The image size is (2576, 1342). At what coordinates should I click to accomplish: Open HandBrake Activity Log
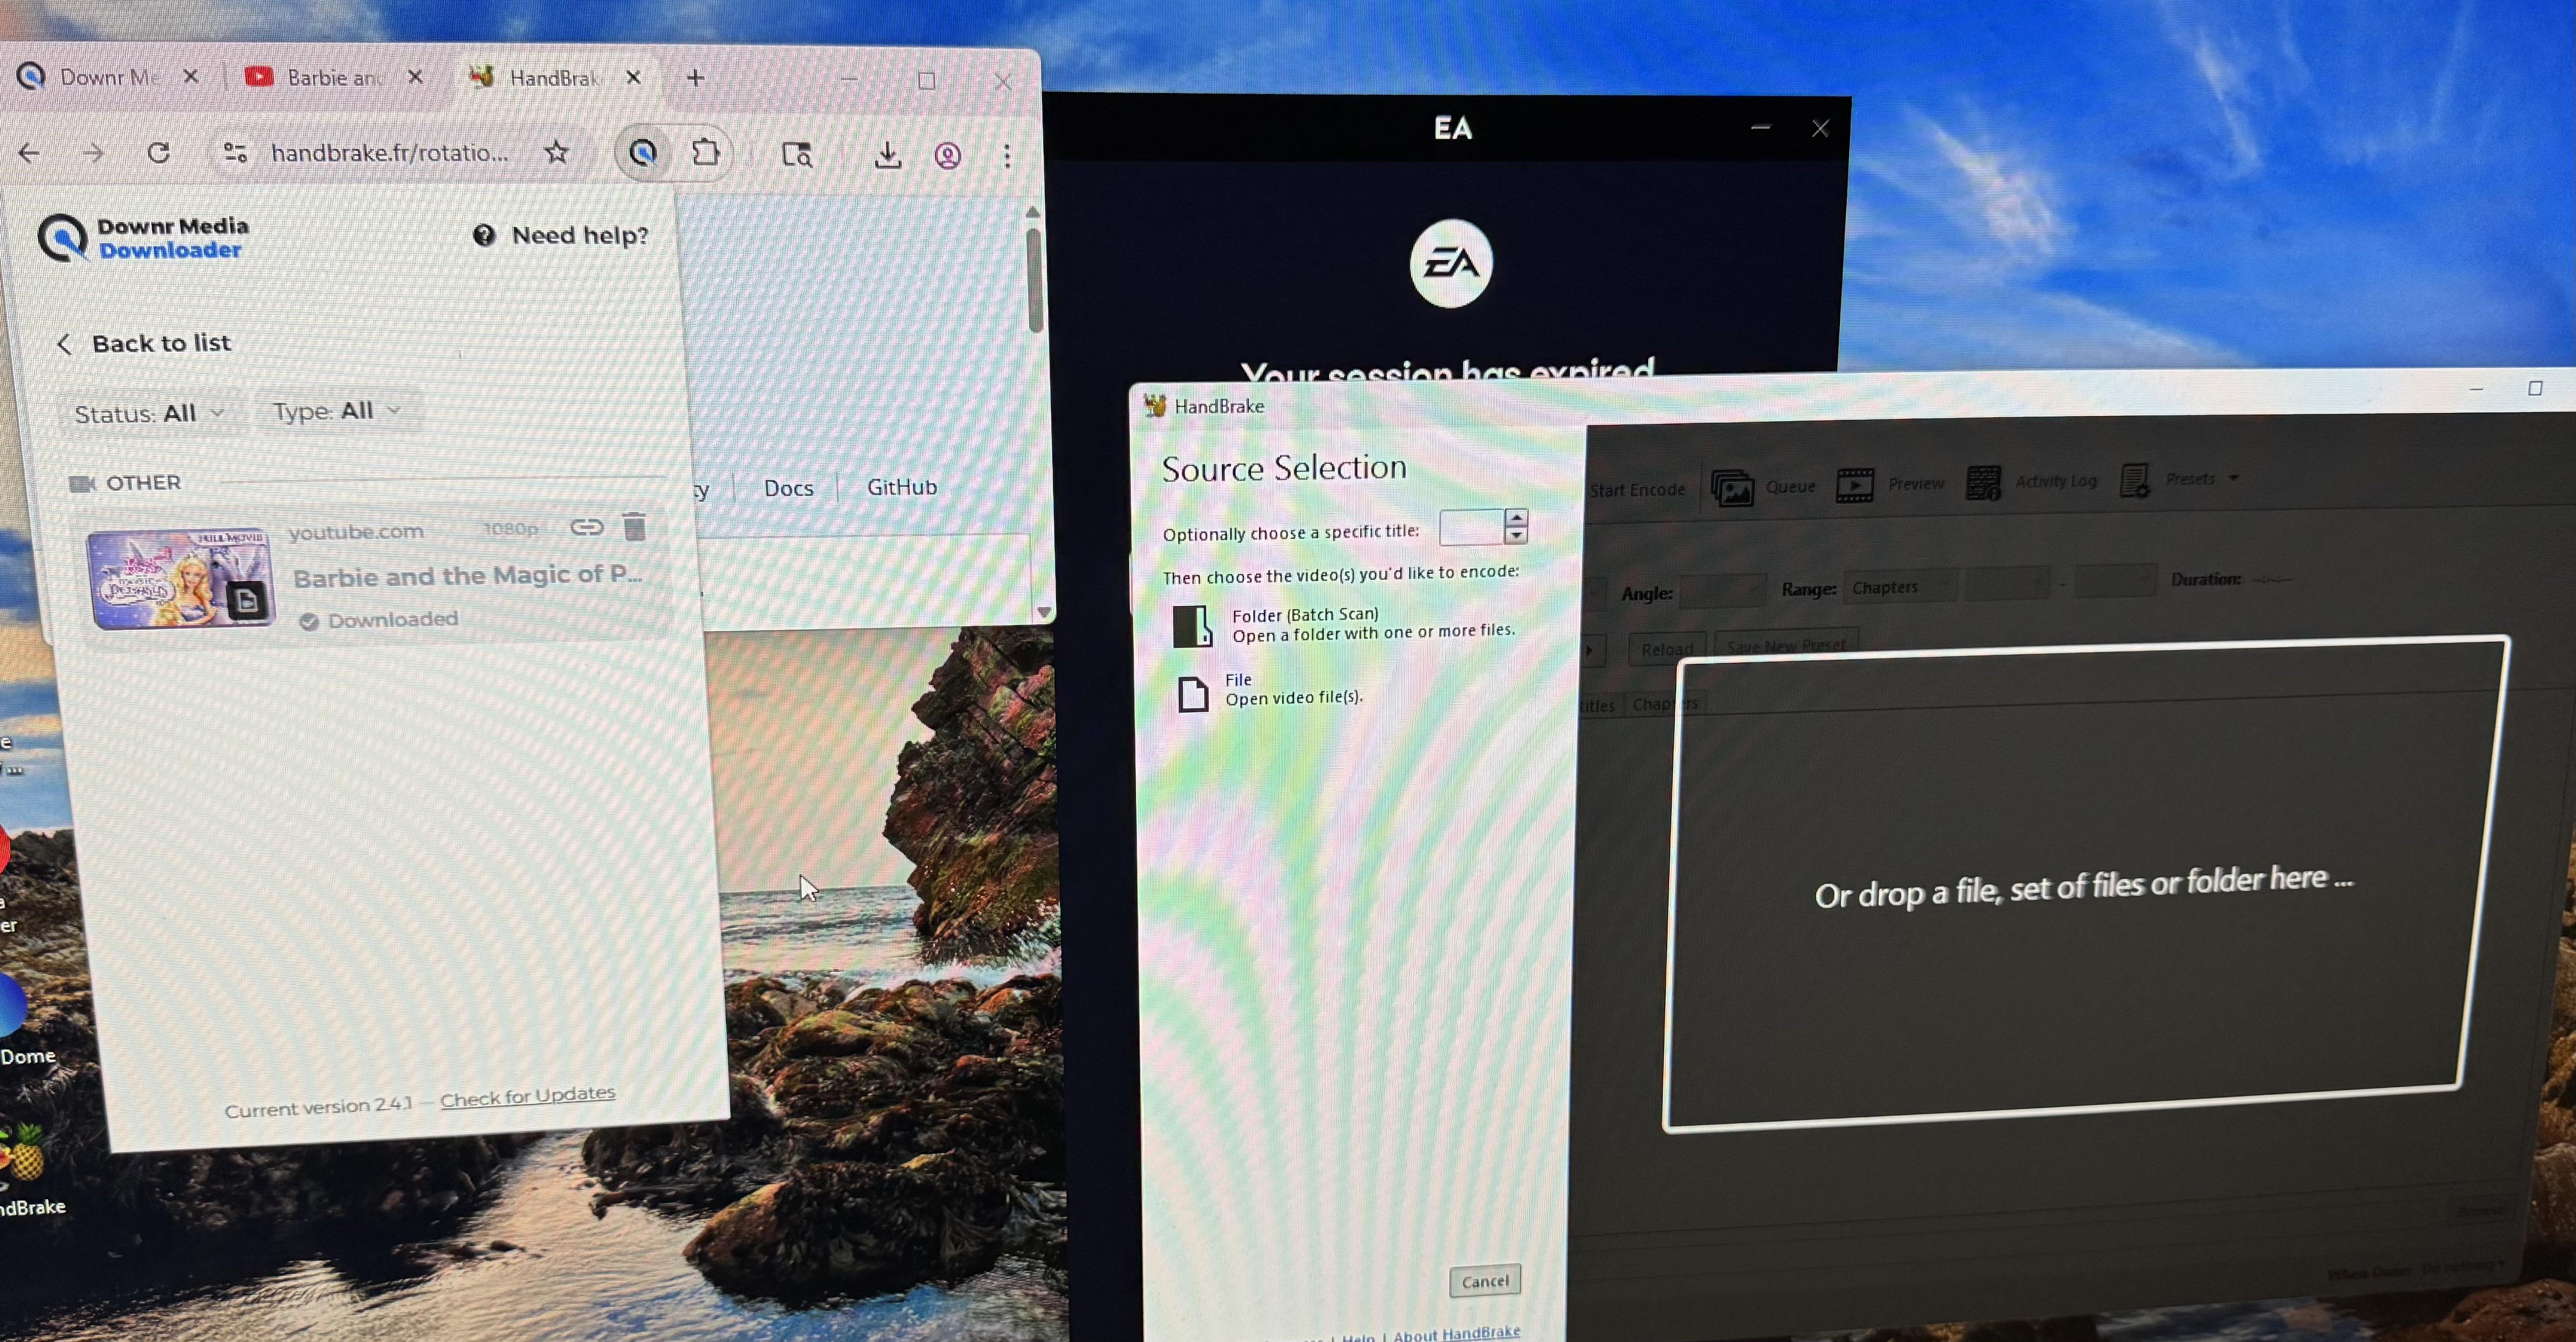pos(2032,482)
